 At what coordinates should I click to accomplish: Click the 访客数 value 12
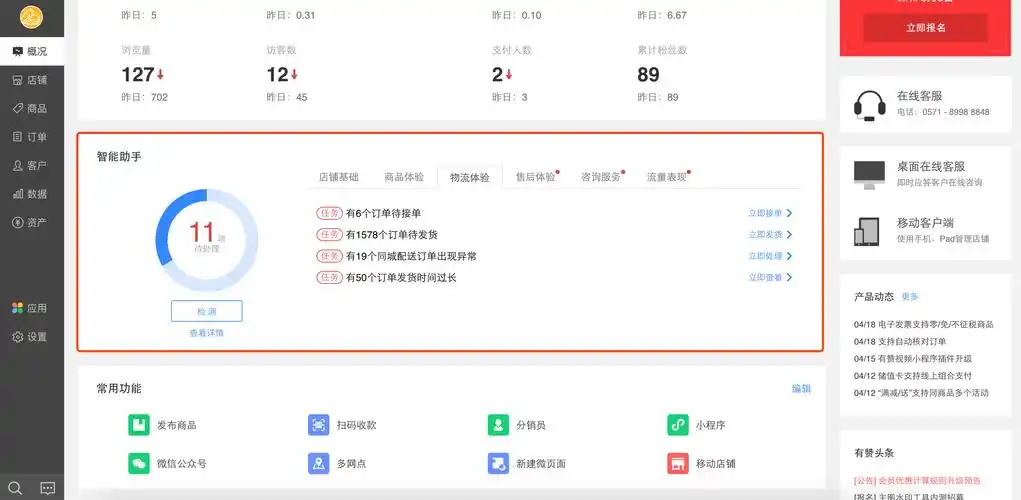point(277,75)
